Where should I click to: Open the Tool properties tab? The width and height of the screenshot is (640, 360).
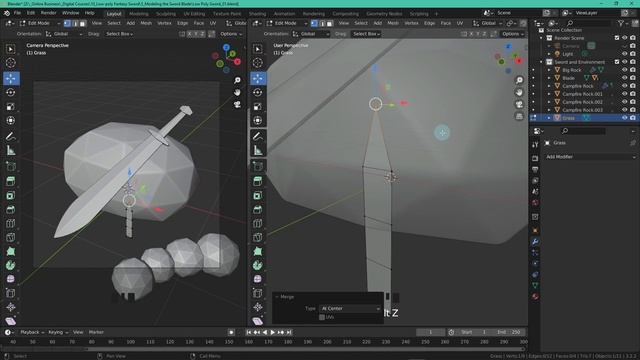[x=535, y=144]
